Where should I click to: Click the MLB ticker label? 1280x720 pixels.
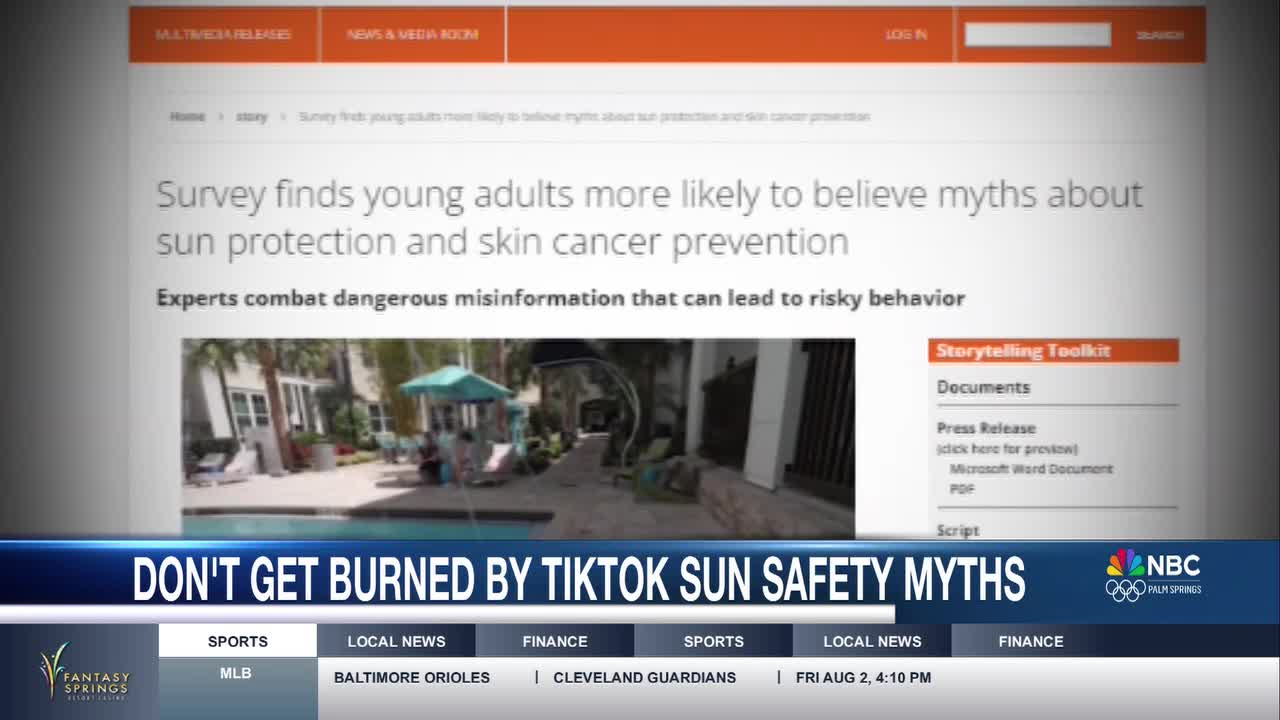point(236,674)
